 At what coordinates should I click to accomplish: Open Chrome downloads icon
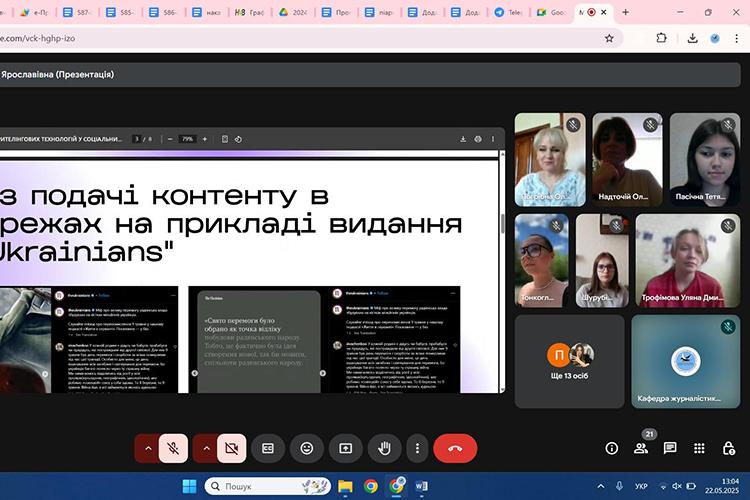click(x=692, y=38)
